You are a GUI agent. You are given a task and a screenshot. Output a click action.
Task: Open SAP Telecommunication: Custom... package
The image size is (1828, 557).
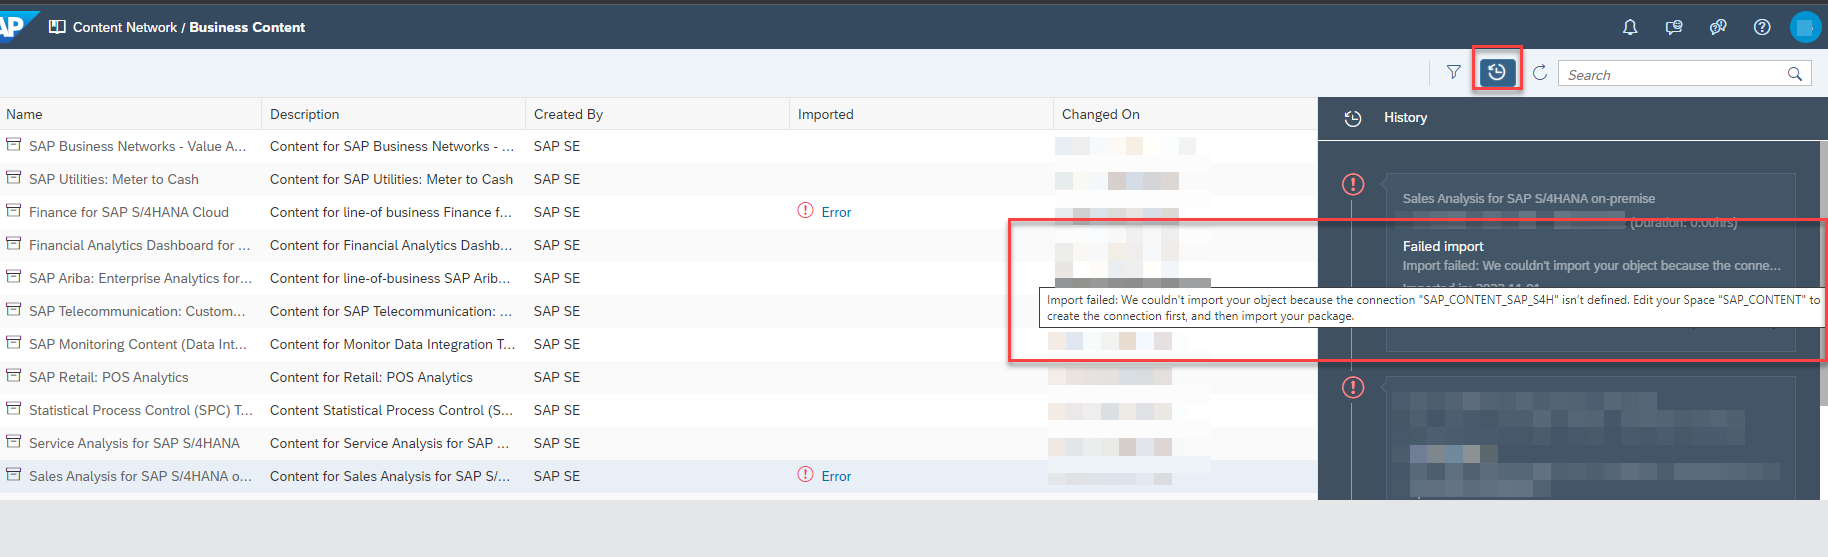click(x=137, y=311)
